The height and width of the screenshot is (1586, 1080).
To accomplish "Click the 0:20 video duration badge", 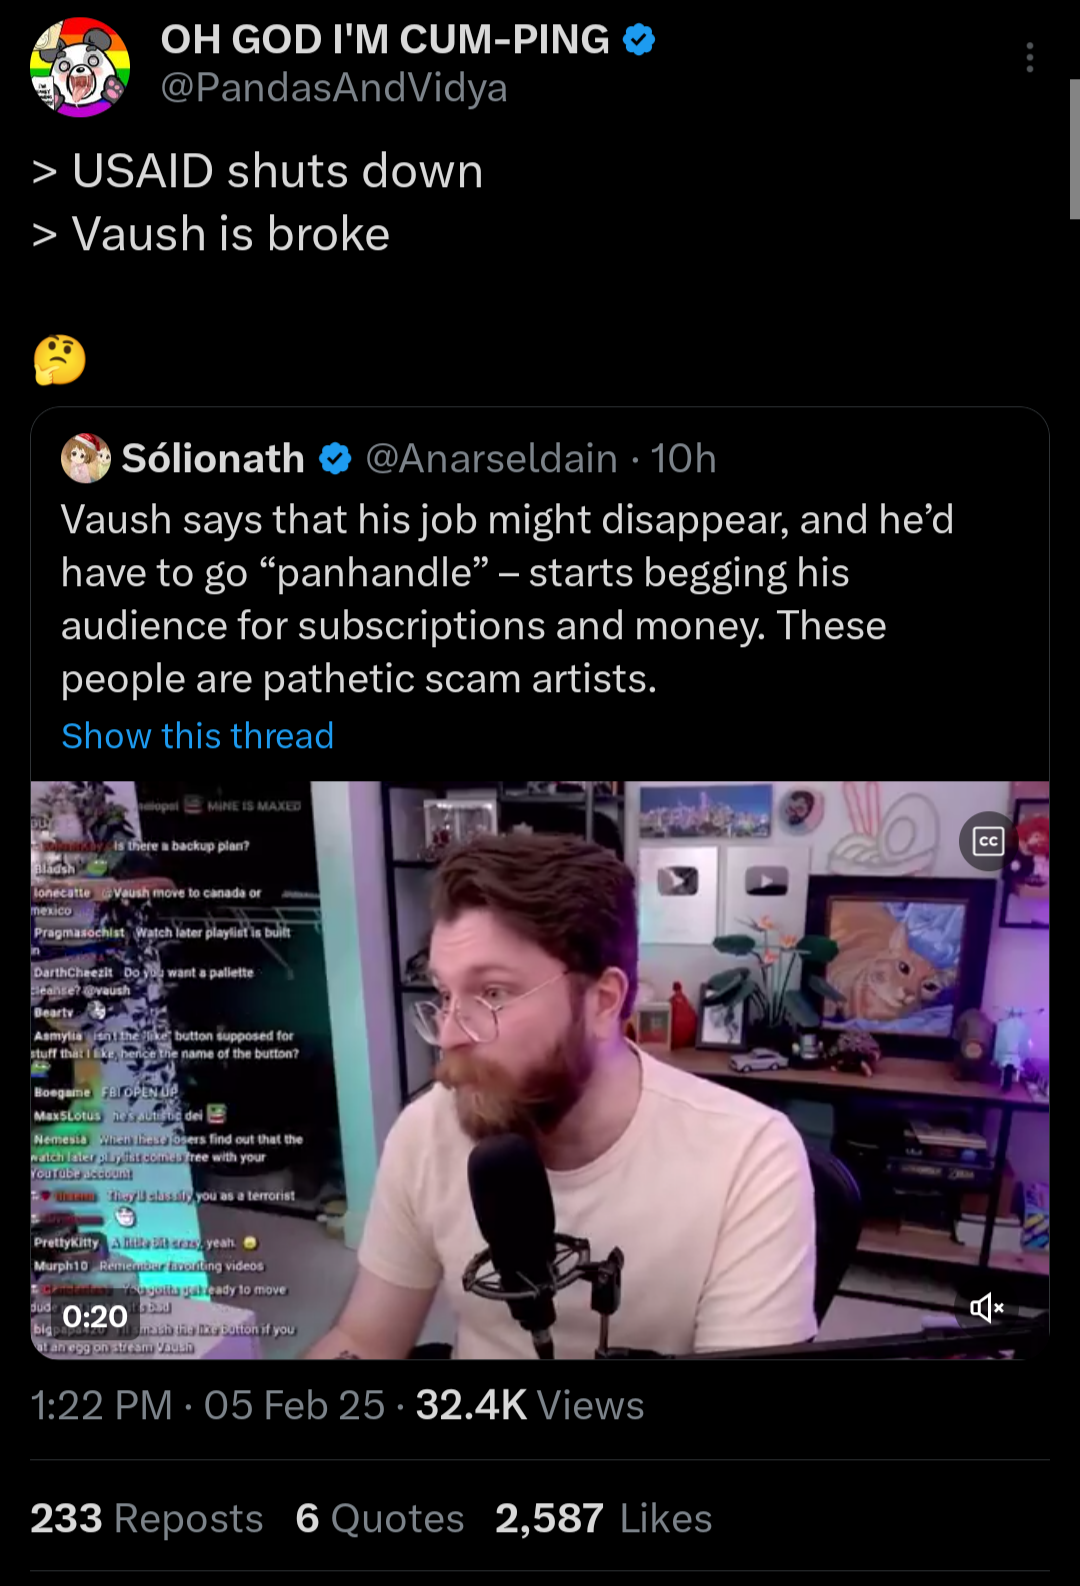I will [95, 1316].
